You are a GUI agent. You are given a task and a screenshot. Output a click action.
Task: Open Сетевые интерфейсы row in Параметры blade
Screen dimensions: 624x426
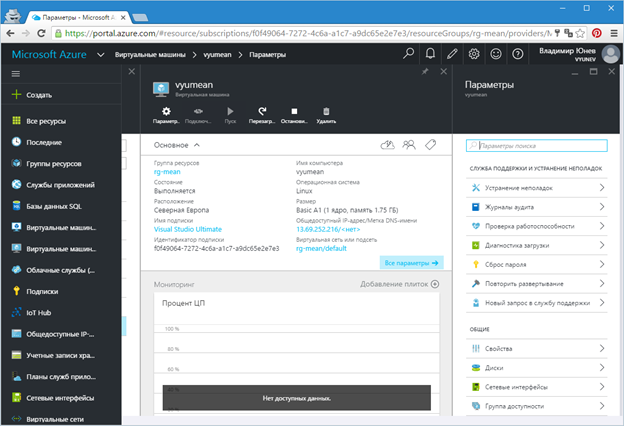pyautogui.click(x=536, y=387)
